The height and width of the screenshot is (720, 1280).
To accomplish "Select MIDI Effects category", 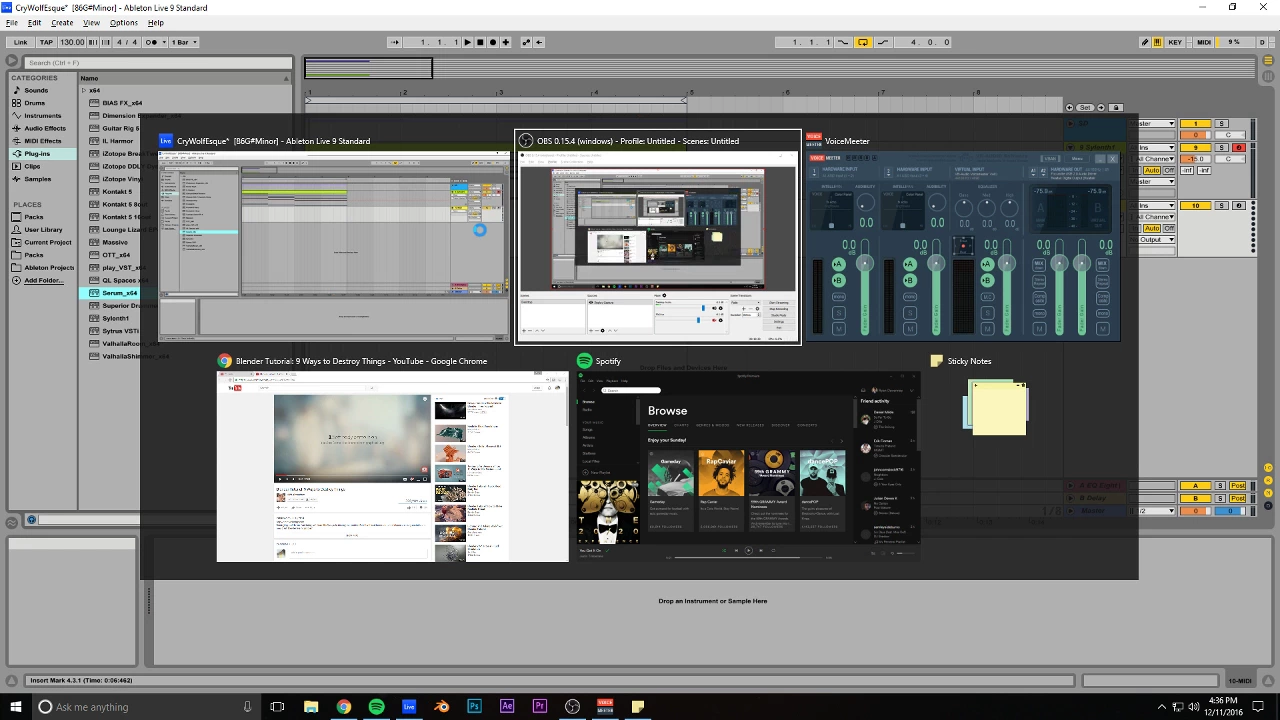I will pos(43,141).
